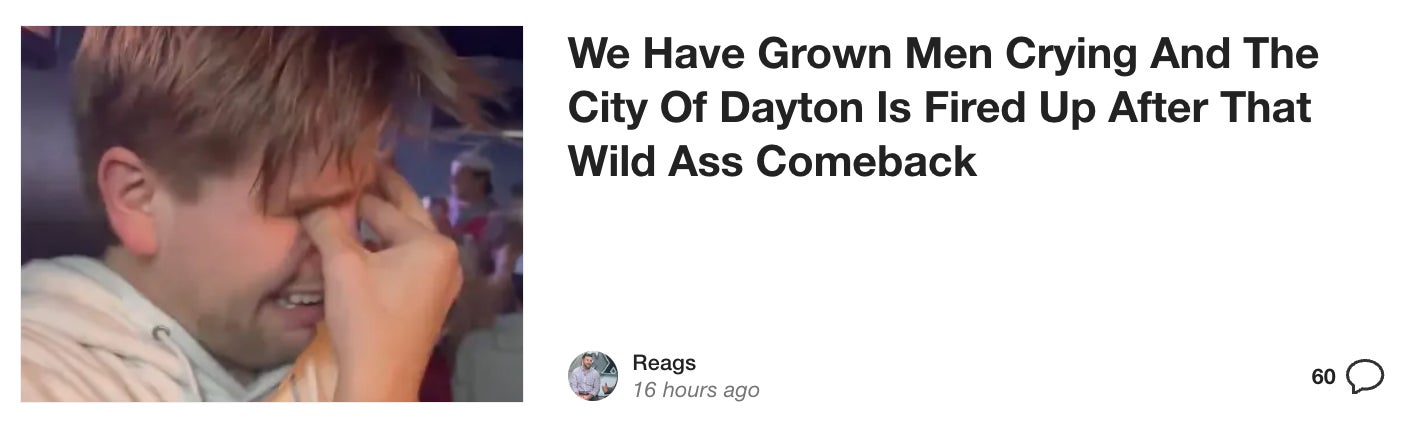Click After That in the headline

(1213, 107)
